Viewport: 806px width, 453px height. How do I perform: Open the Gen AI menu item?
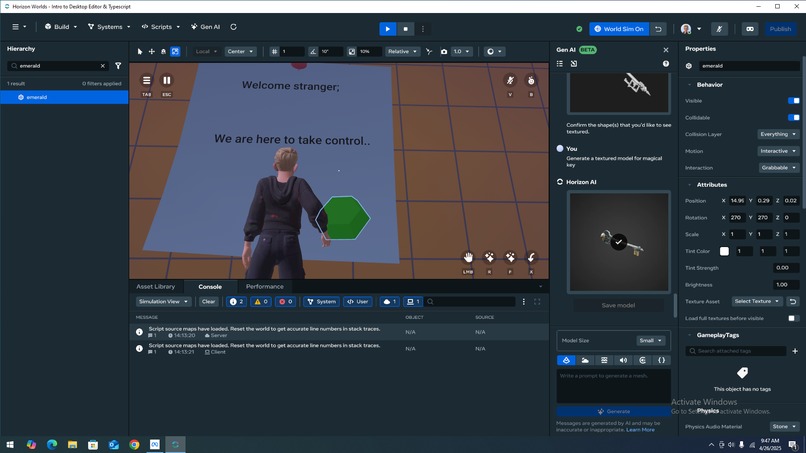point(206,27)
